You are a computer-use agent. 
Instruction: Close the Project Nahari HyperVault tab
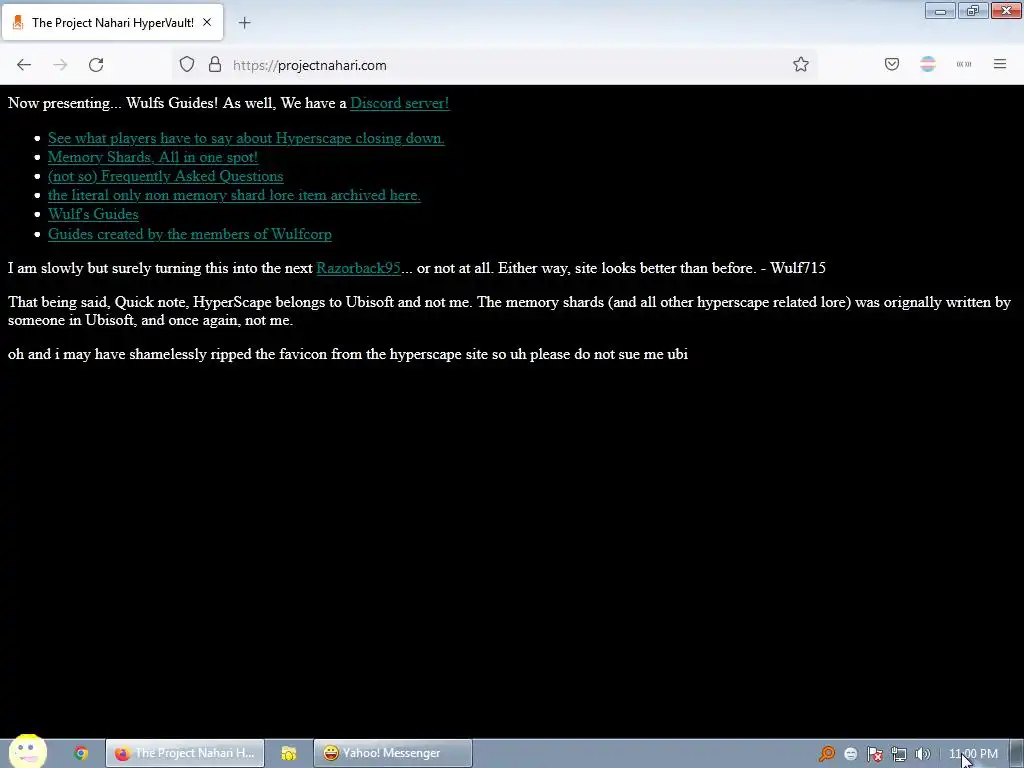tap(207, 22)
